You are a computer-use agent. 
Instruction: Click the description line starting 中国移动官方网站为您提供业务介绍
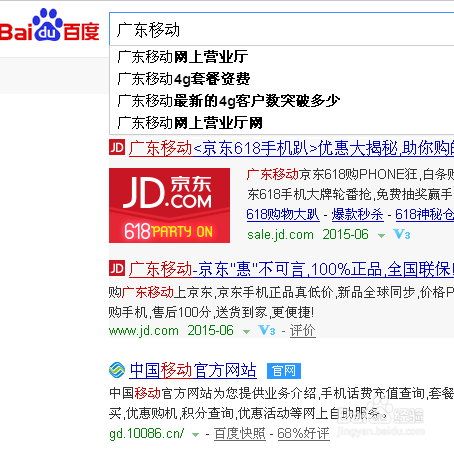281,393
